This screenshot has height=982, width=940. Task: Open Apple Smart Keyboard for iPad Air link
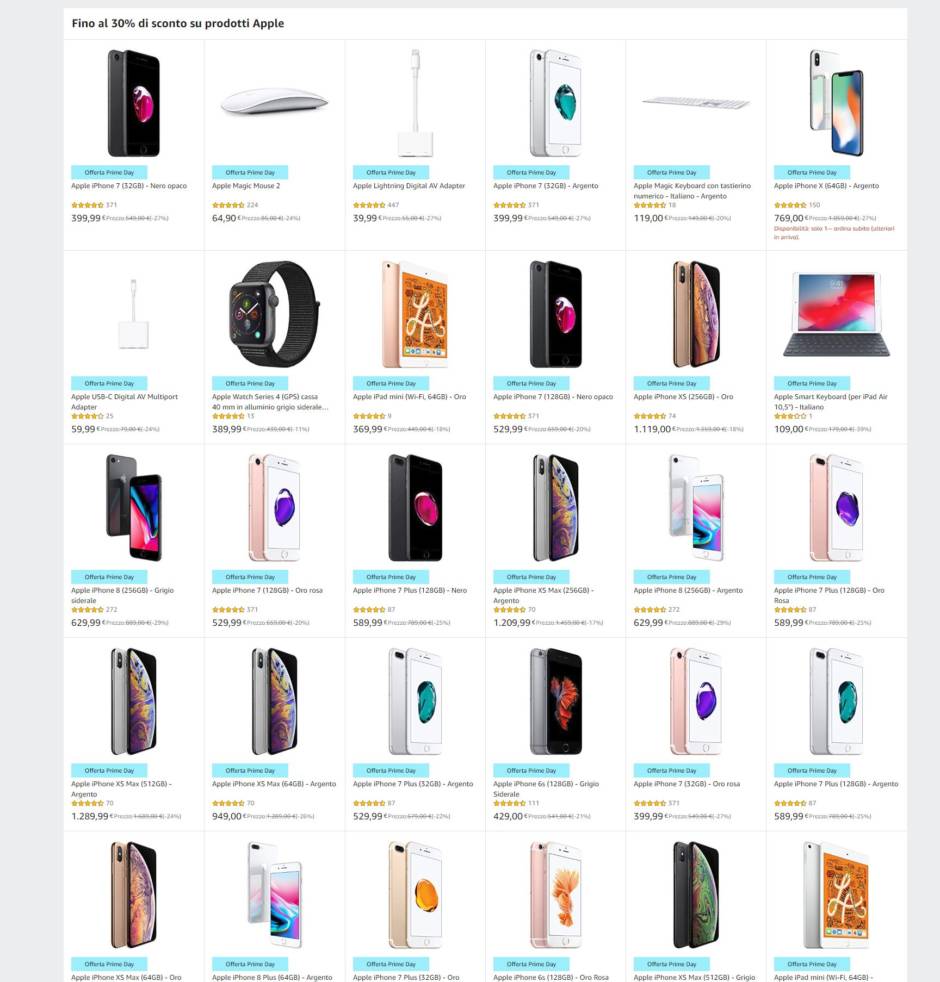point(830,401)
